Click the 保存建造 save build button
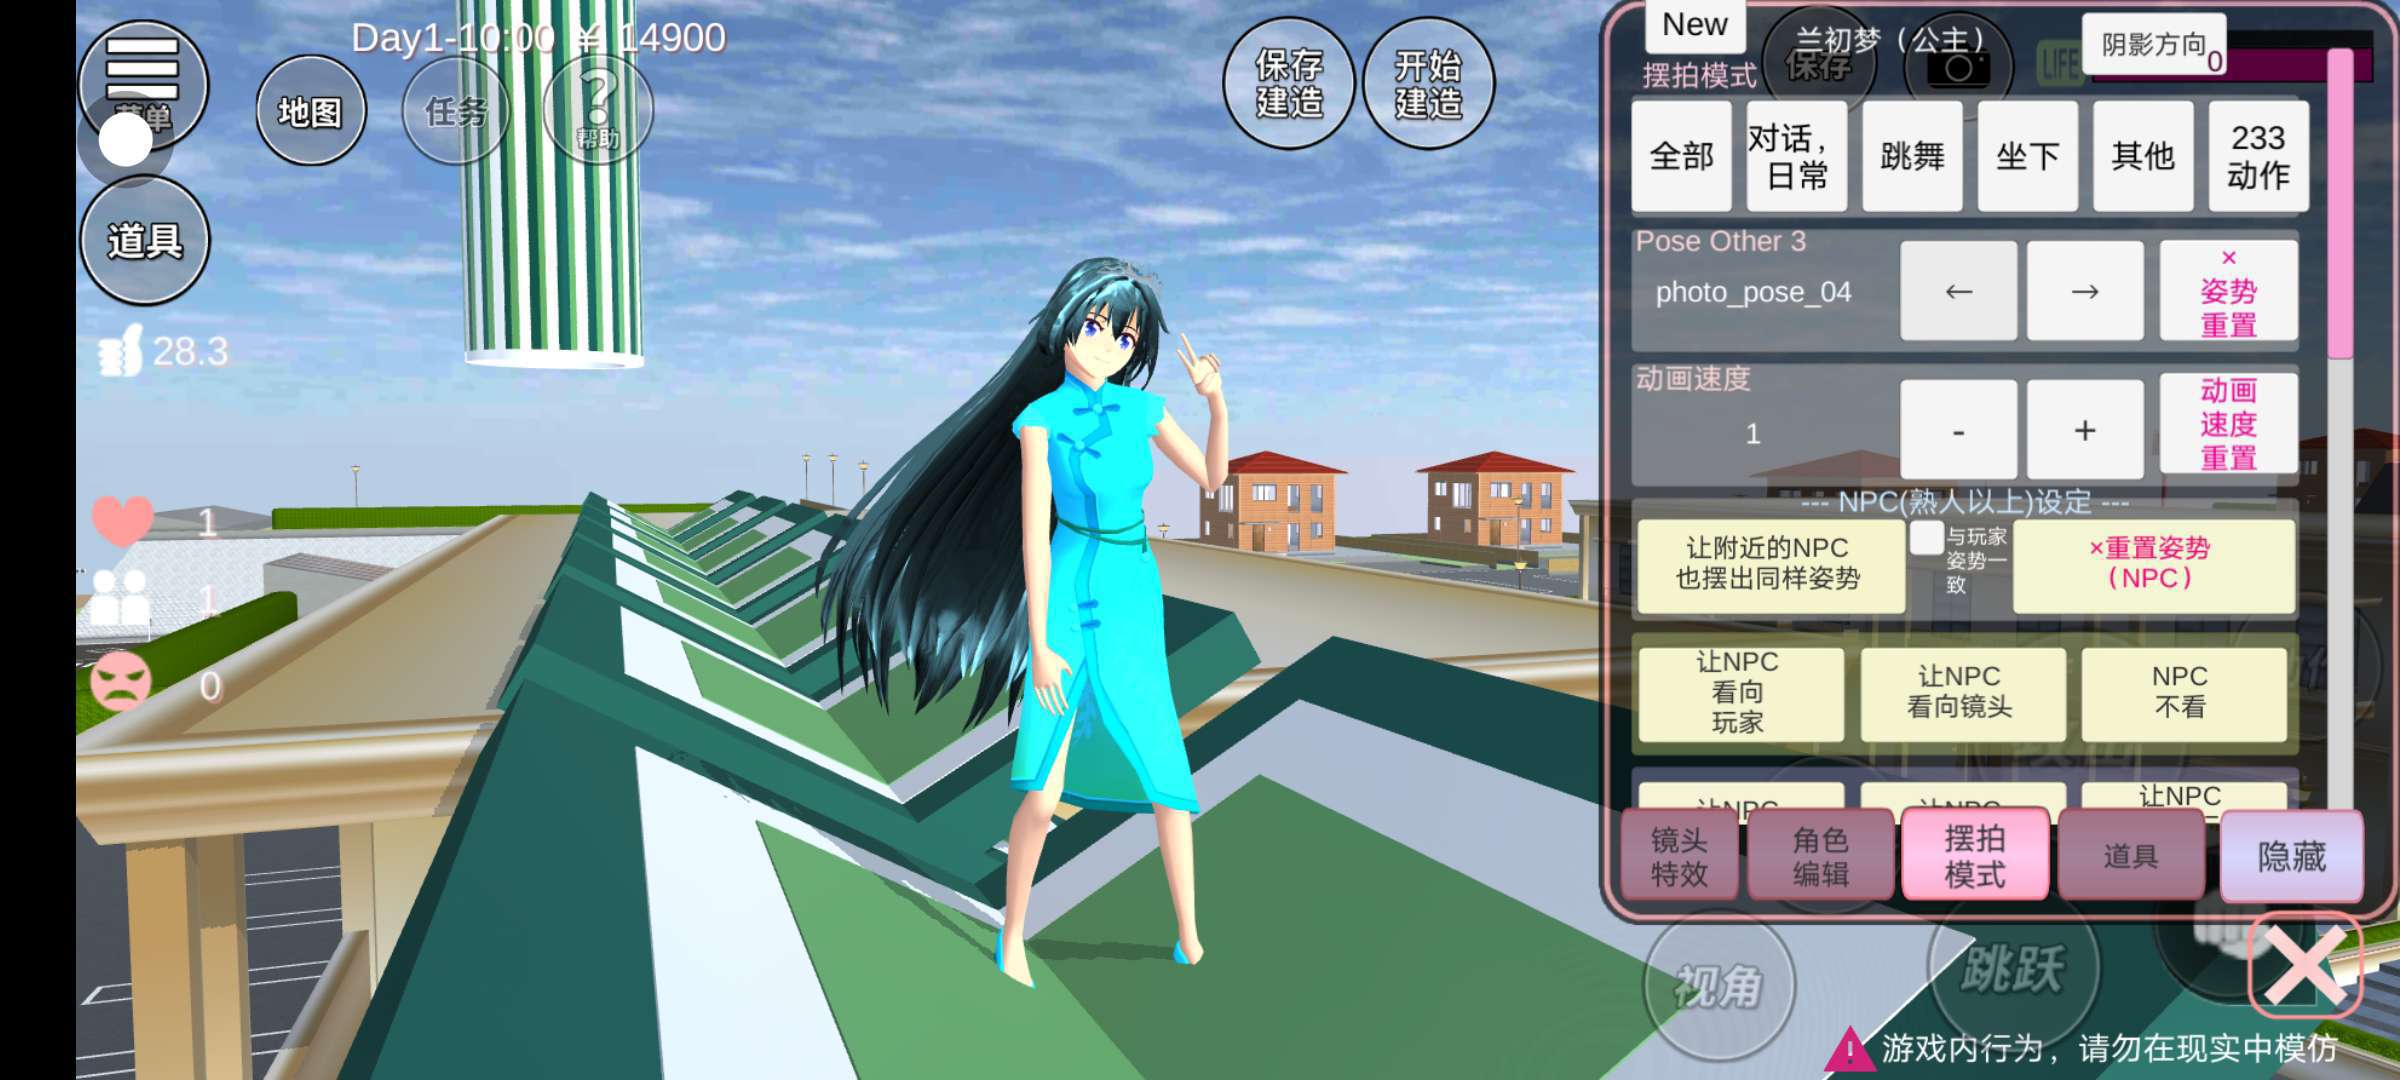The height and width of the screenshot is (1080, 2400). tap(1289, 84)
